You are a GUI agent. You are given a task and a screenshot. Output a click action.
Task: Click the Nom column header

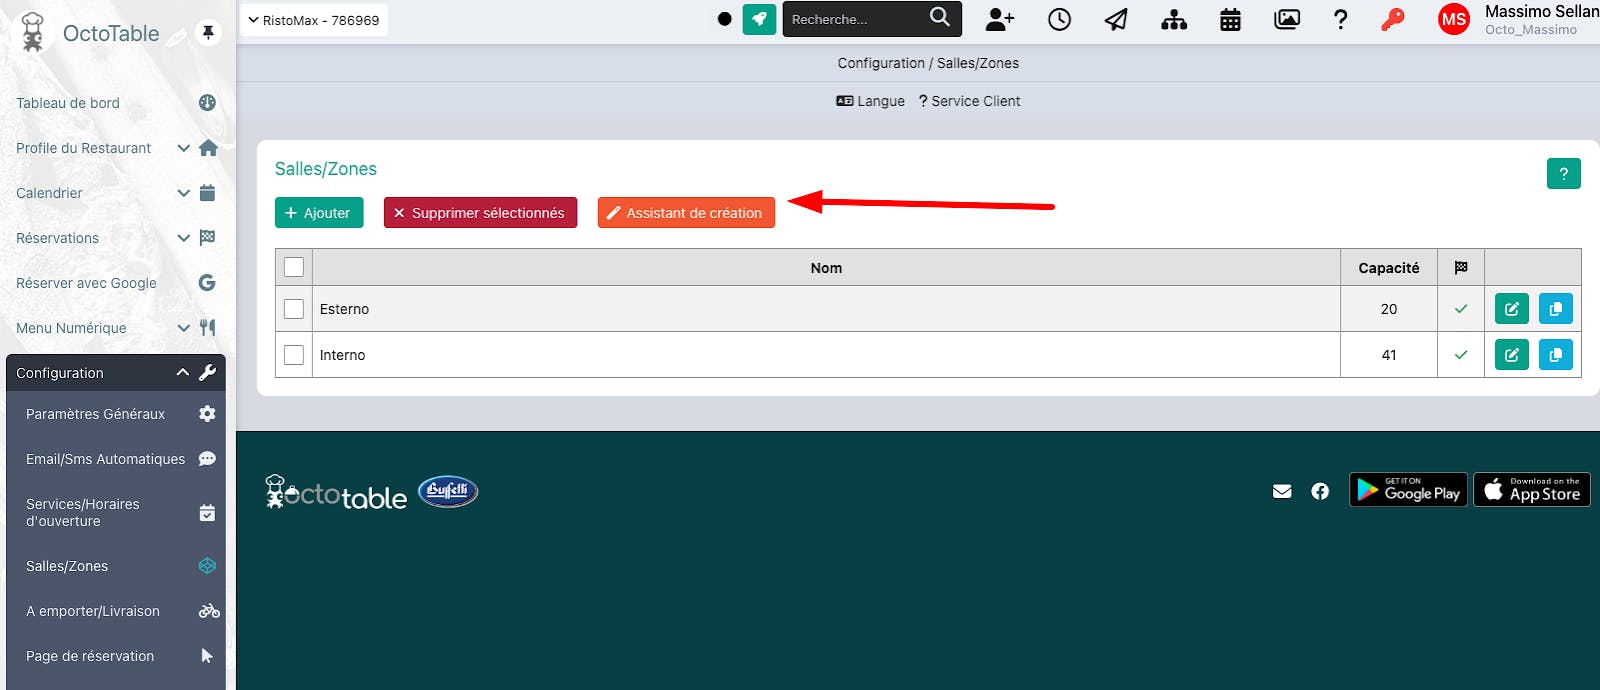tap(826, 268)
